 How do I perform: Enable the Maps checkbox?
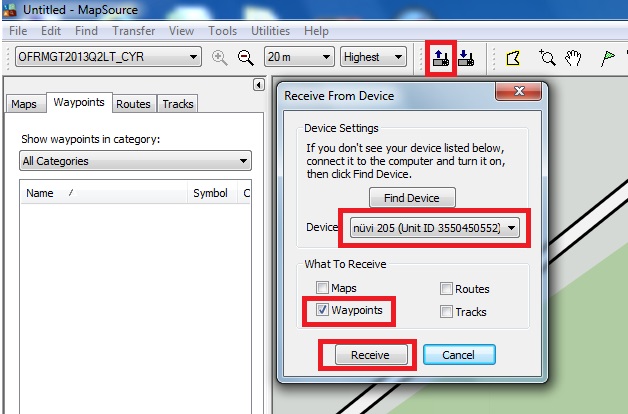click(322, 287)
